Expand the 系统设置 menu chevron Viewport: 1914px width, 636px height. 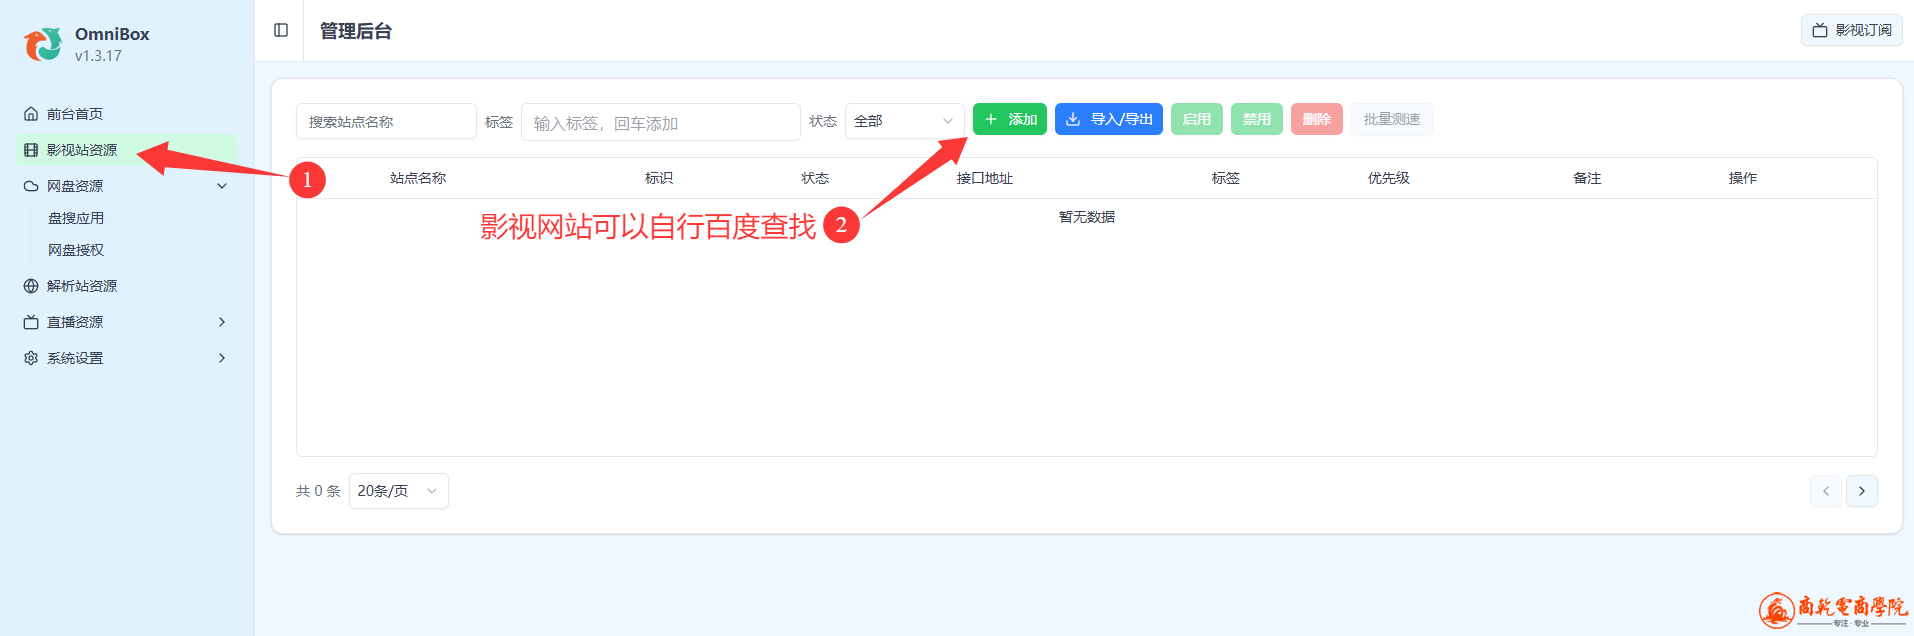point(222,358)
